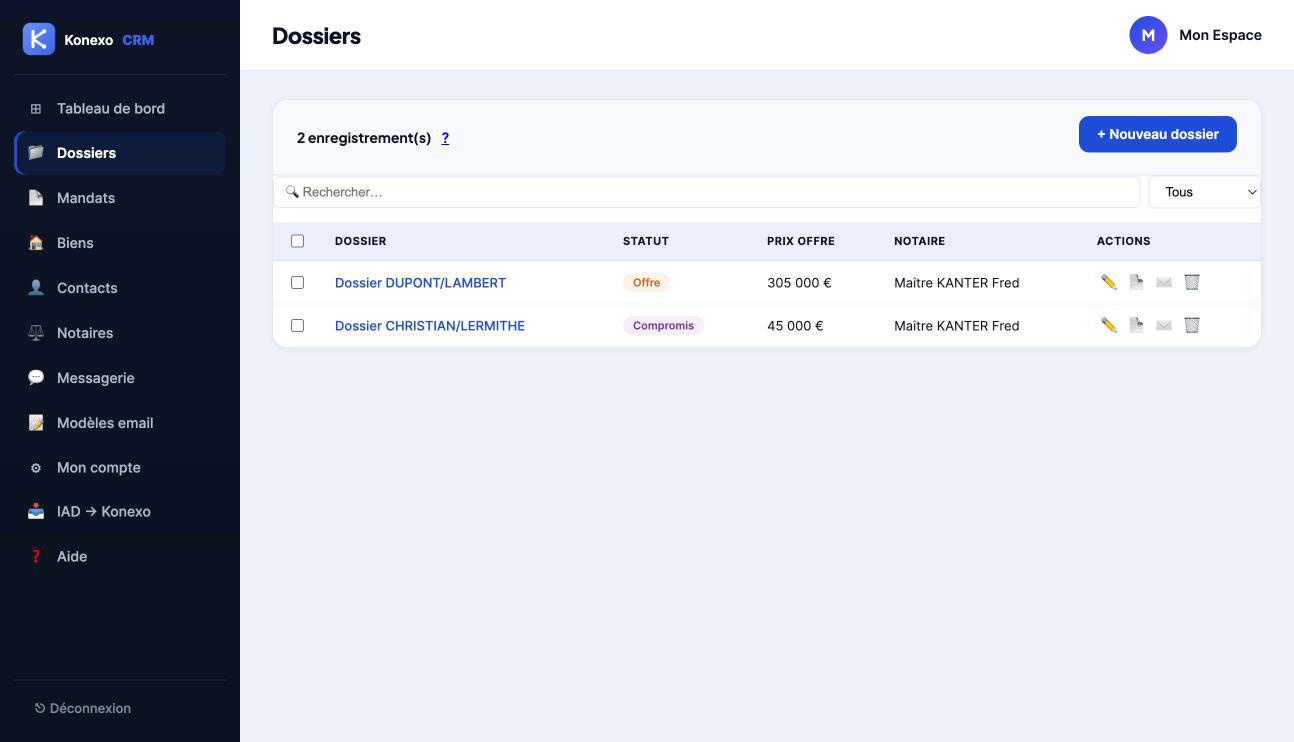Click the IAD → Konexo inbox icon
This screenshot has height=742, width=1294.
tap(36, 512)
